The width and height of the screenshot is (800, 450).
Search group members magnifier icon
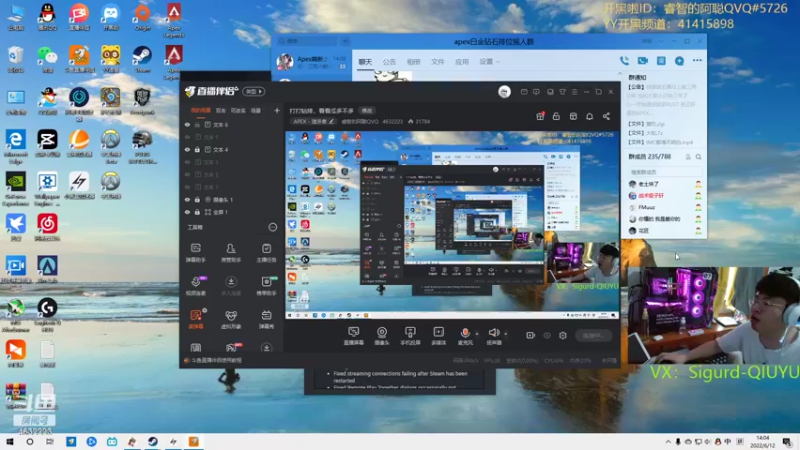pyautogui.click(x=698, y=157)
